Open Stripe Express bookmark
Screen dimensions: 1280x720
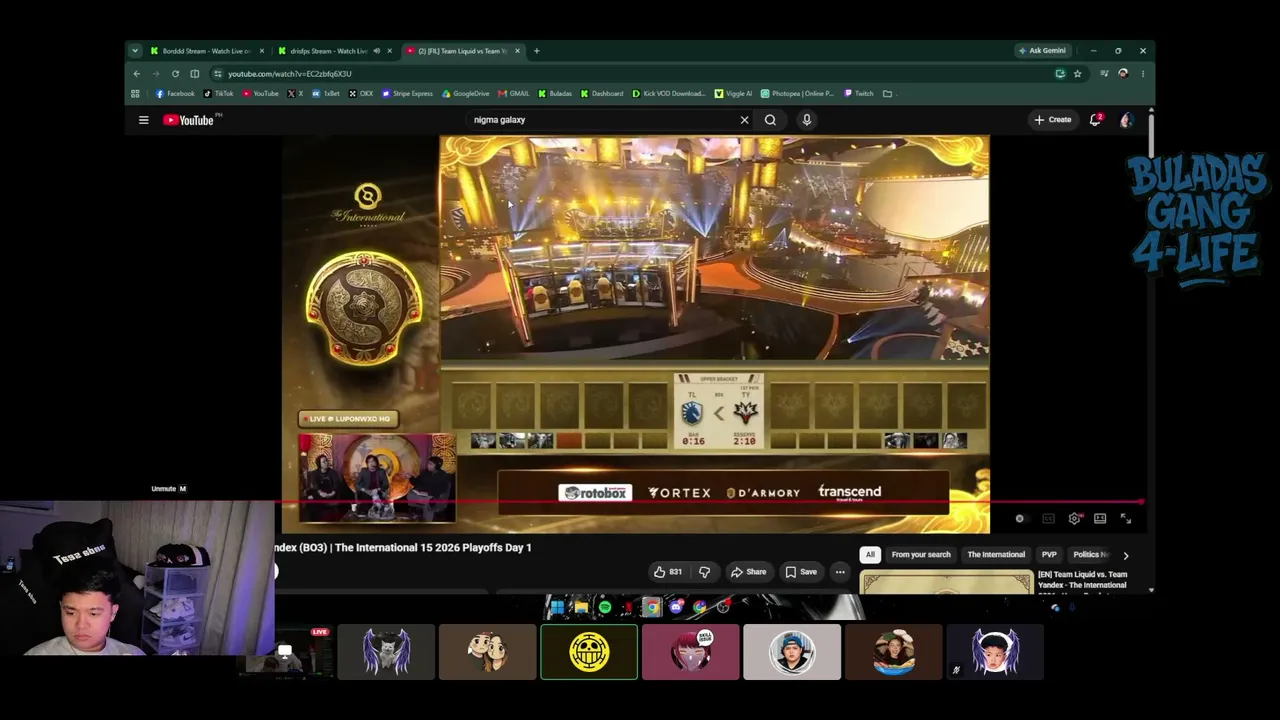pos(407,94)
